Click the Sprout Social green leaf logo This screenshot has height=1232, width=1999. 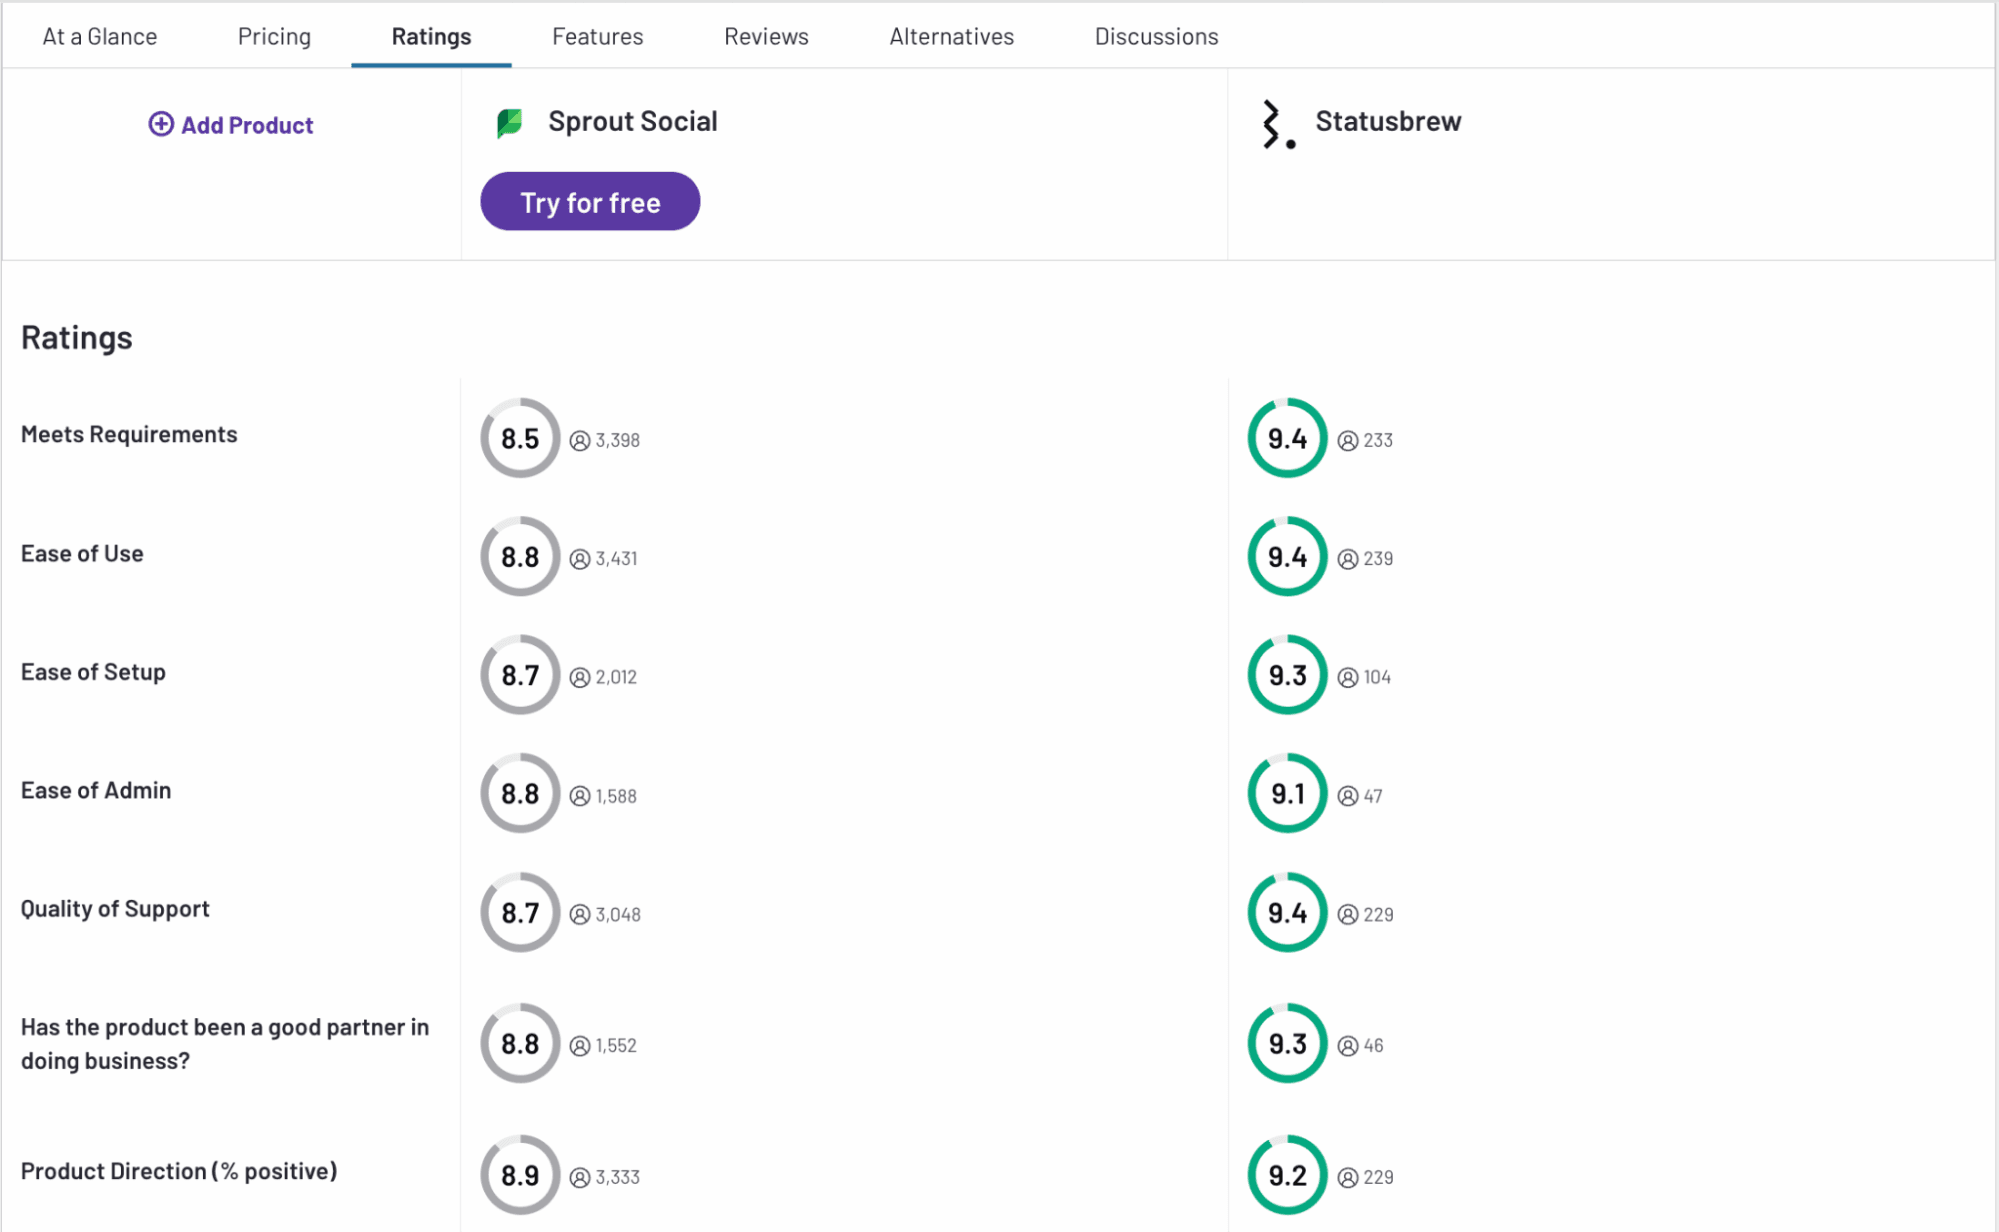(x=510, y=123)
